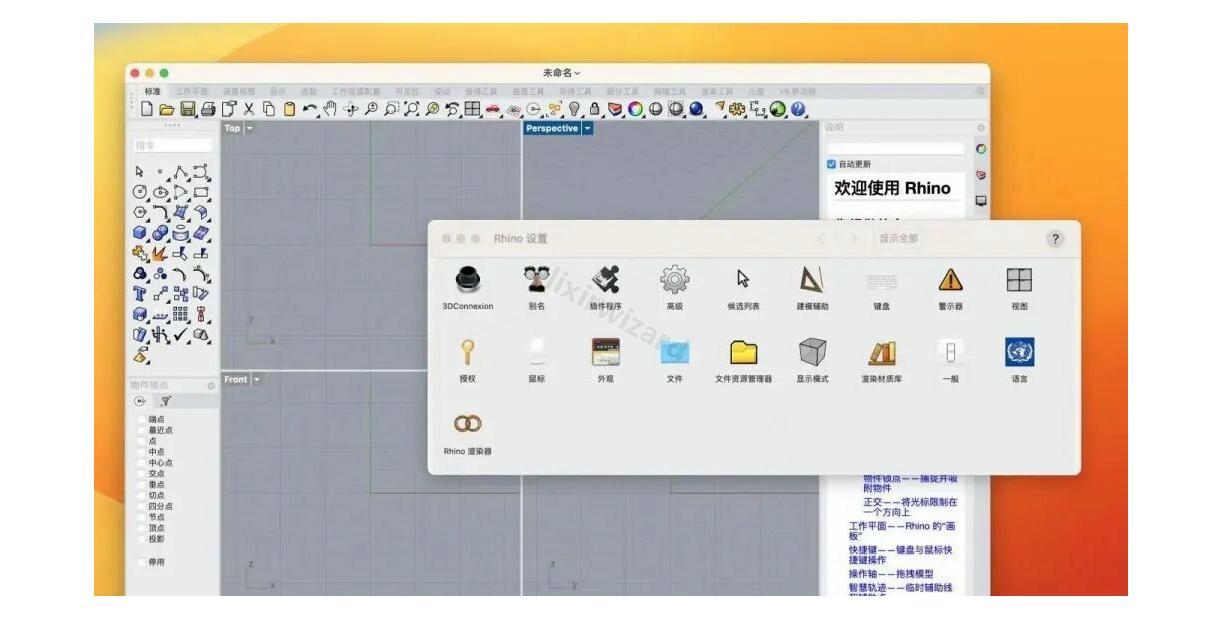This screenshot has width=1223, height=620.
Task: Toggle the 自动更新 checkbox
Action: click(x=832, y=164)
